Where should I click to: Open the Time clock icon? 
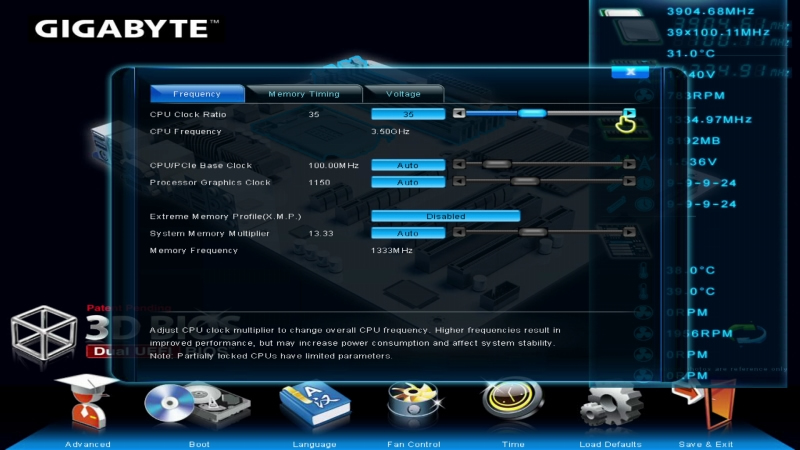pyautogui.click(x=513, y=401)
